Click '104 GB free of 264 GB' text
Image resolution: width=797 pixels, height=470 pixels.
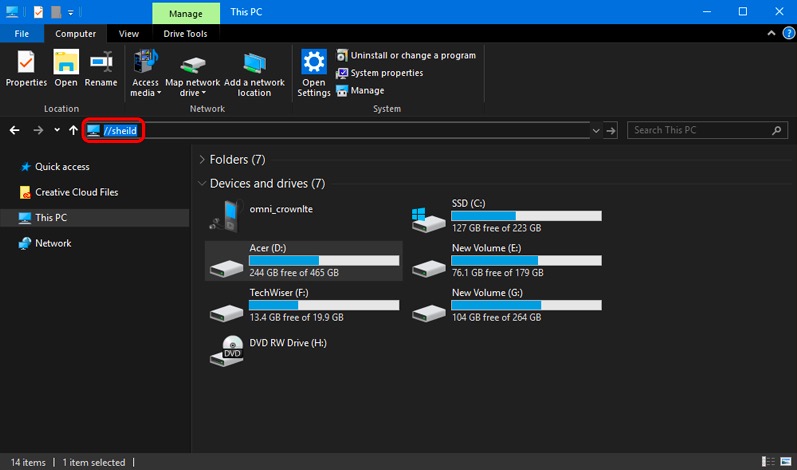497,318
